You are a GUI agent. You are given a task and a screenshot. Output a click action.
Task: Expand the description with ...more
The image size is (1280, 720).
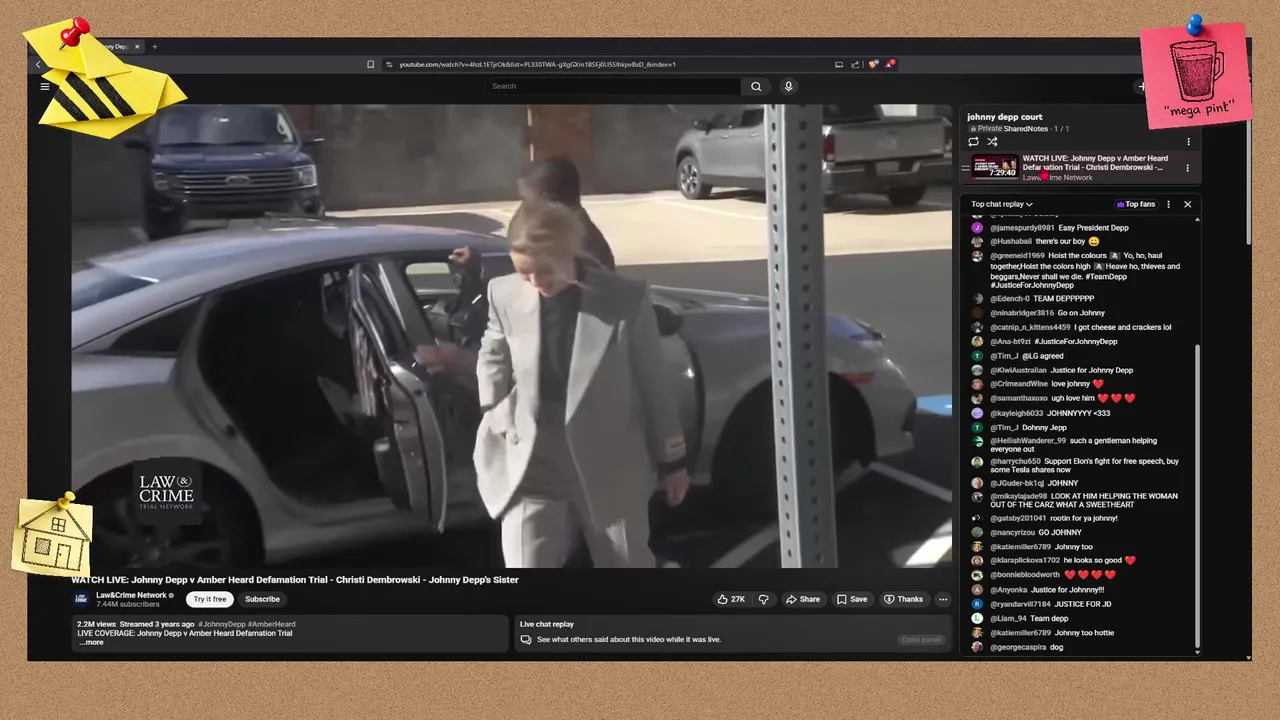tap(92, 642)
